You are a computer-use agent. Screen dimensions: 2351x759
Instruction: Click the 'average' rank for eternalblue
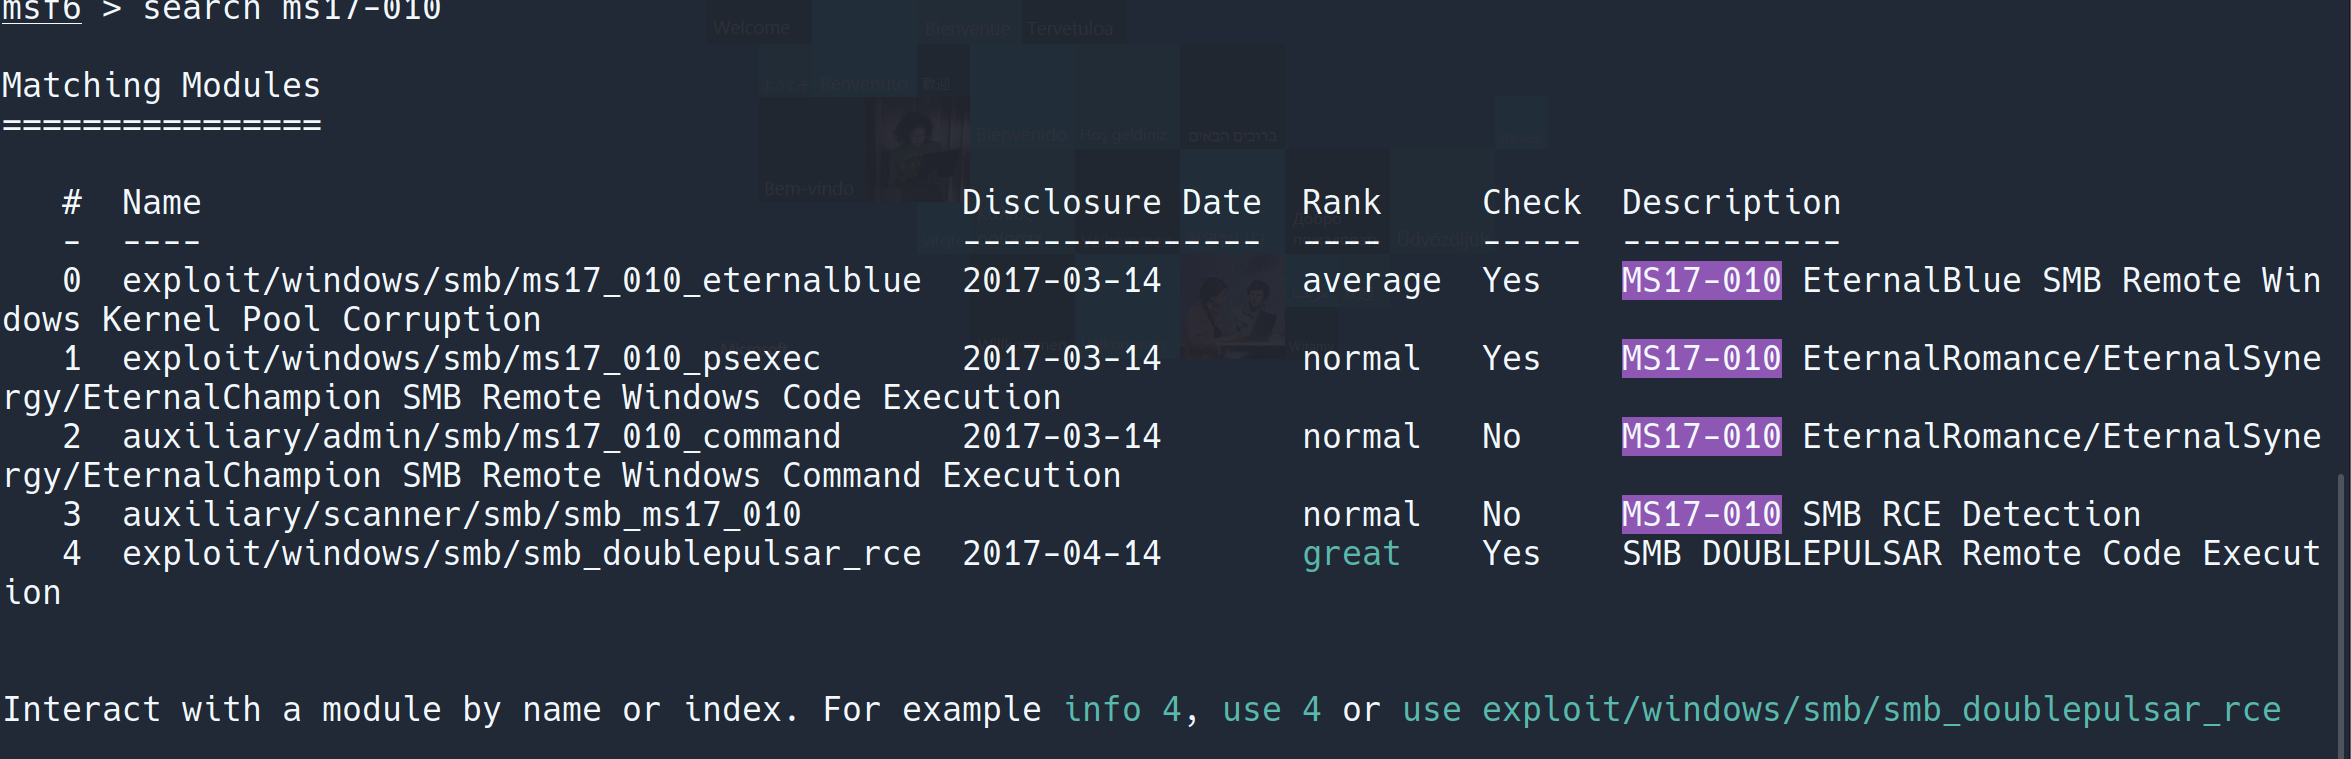[x=1371, y=281]
